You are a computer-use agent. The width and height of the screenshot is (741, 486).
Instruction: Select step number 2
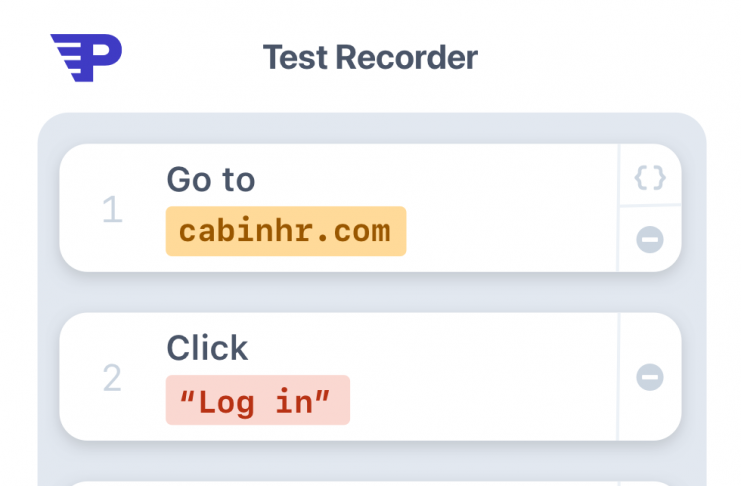click(112, 378)
